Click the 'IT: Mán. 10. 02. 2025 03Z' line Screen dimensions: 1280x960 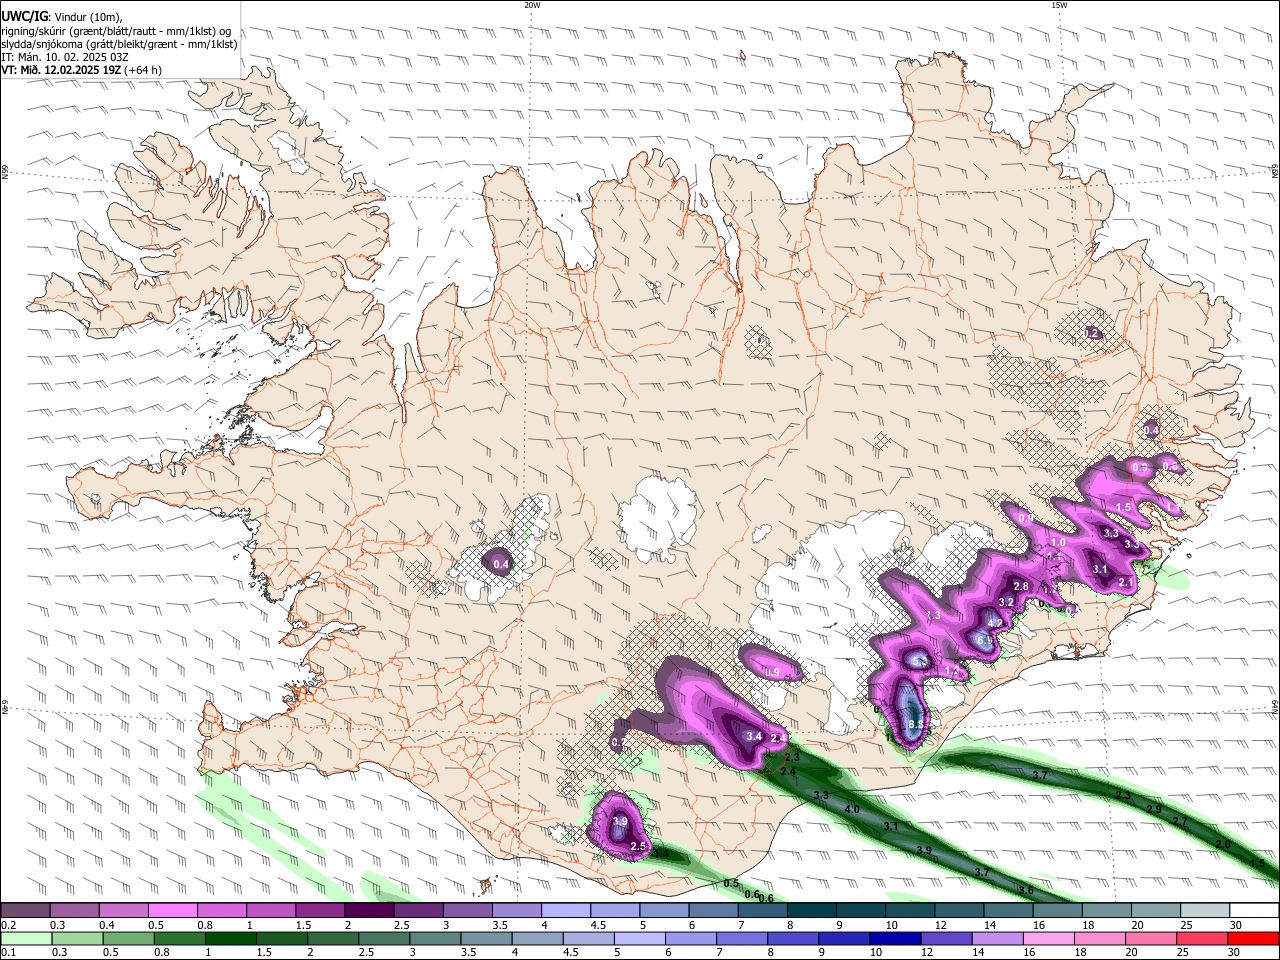(x=64, y=57)
